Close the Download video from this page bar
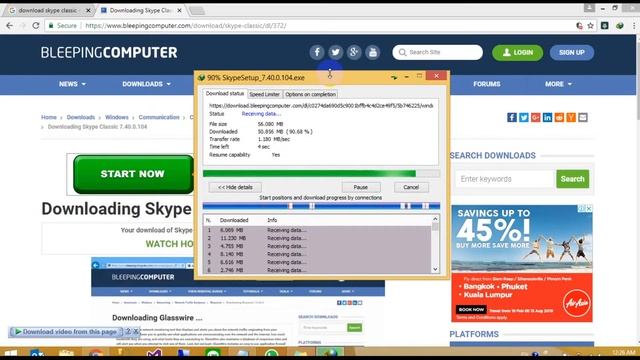This screenshot has height=360, width=640. point(136,331)
